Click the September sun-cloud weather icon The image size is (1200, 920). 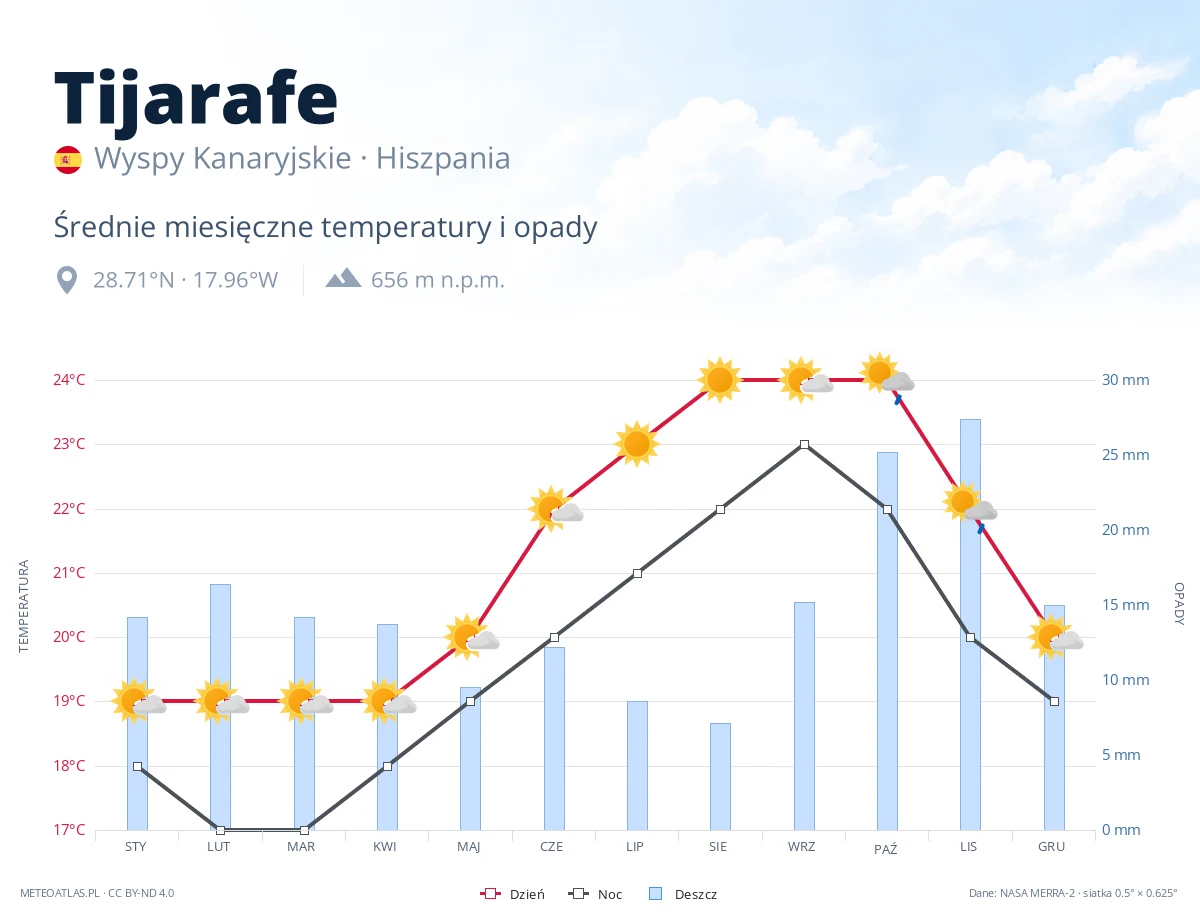pos(807,380)
